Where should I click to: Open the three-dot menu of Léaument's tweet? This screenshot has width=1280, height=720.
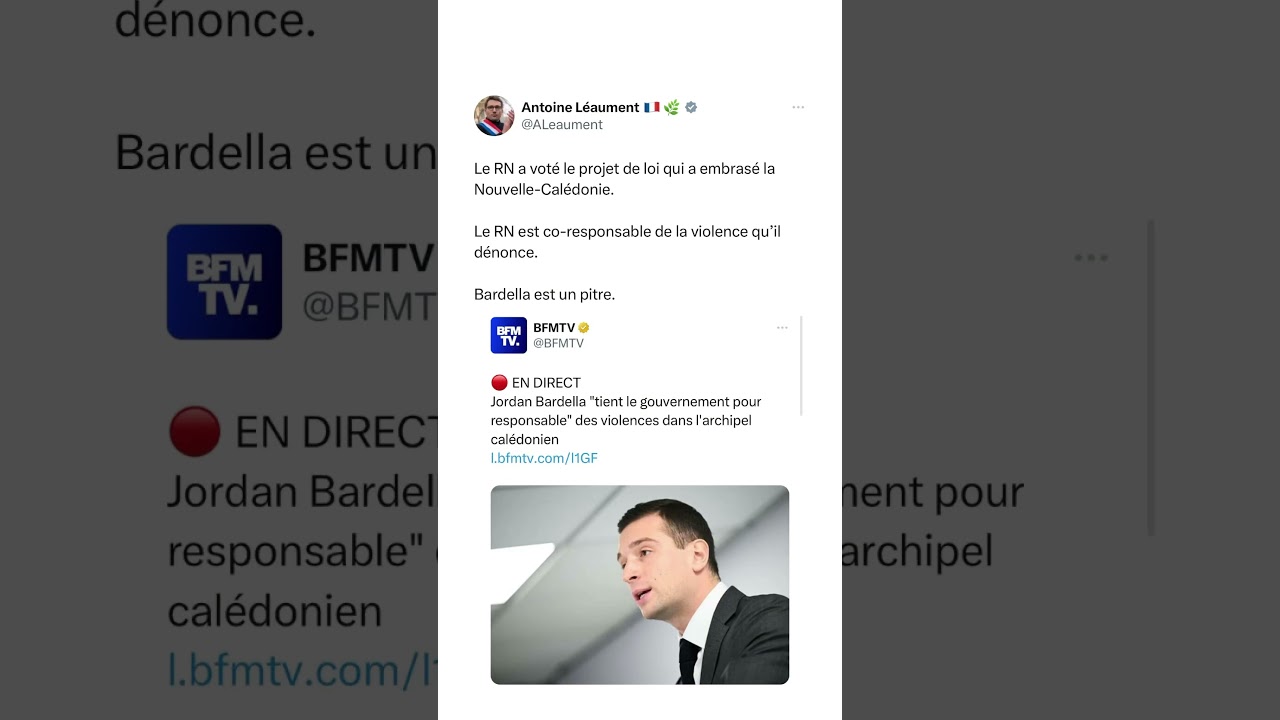798,107
